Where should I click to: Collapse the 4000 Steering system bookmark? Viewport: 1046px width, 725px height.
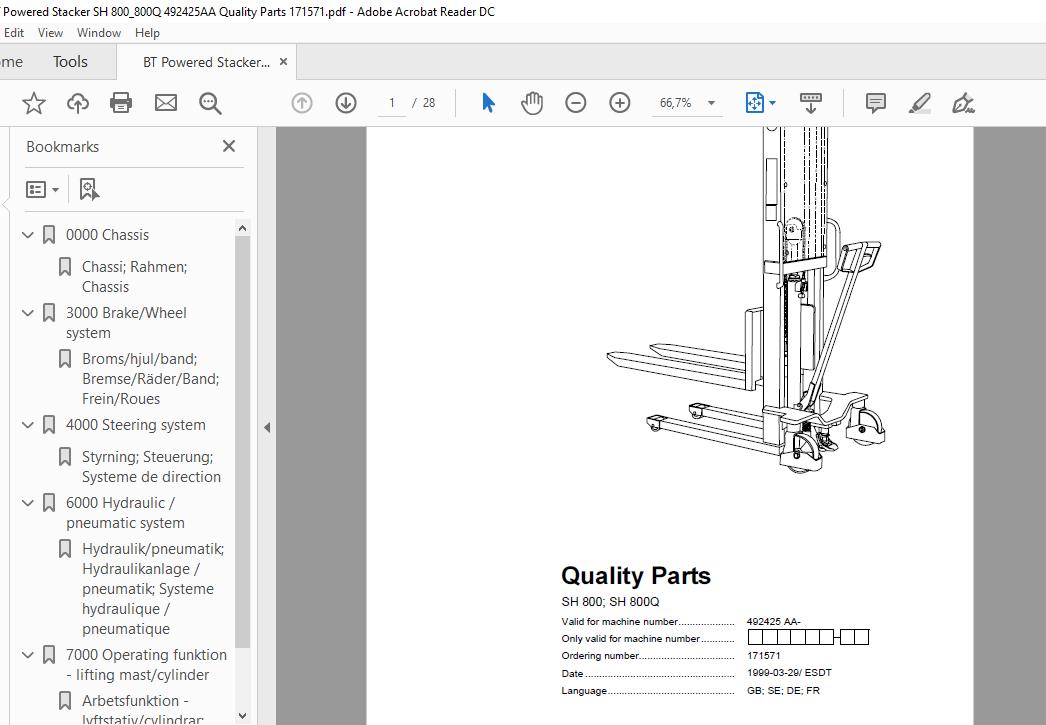click(28, 425)
